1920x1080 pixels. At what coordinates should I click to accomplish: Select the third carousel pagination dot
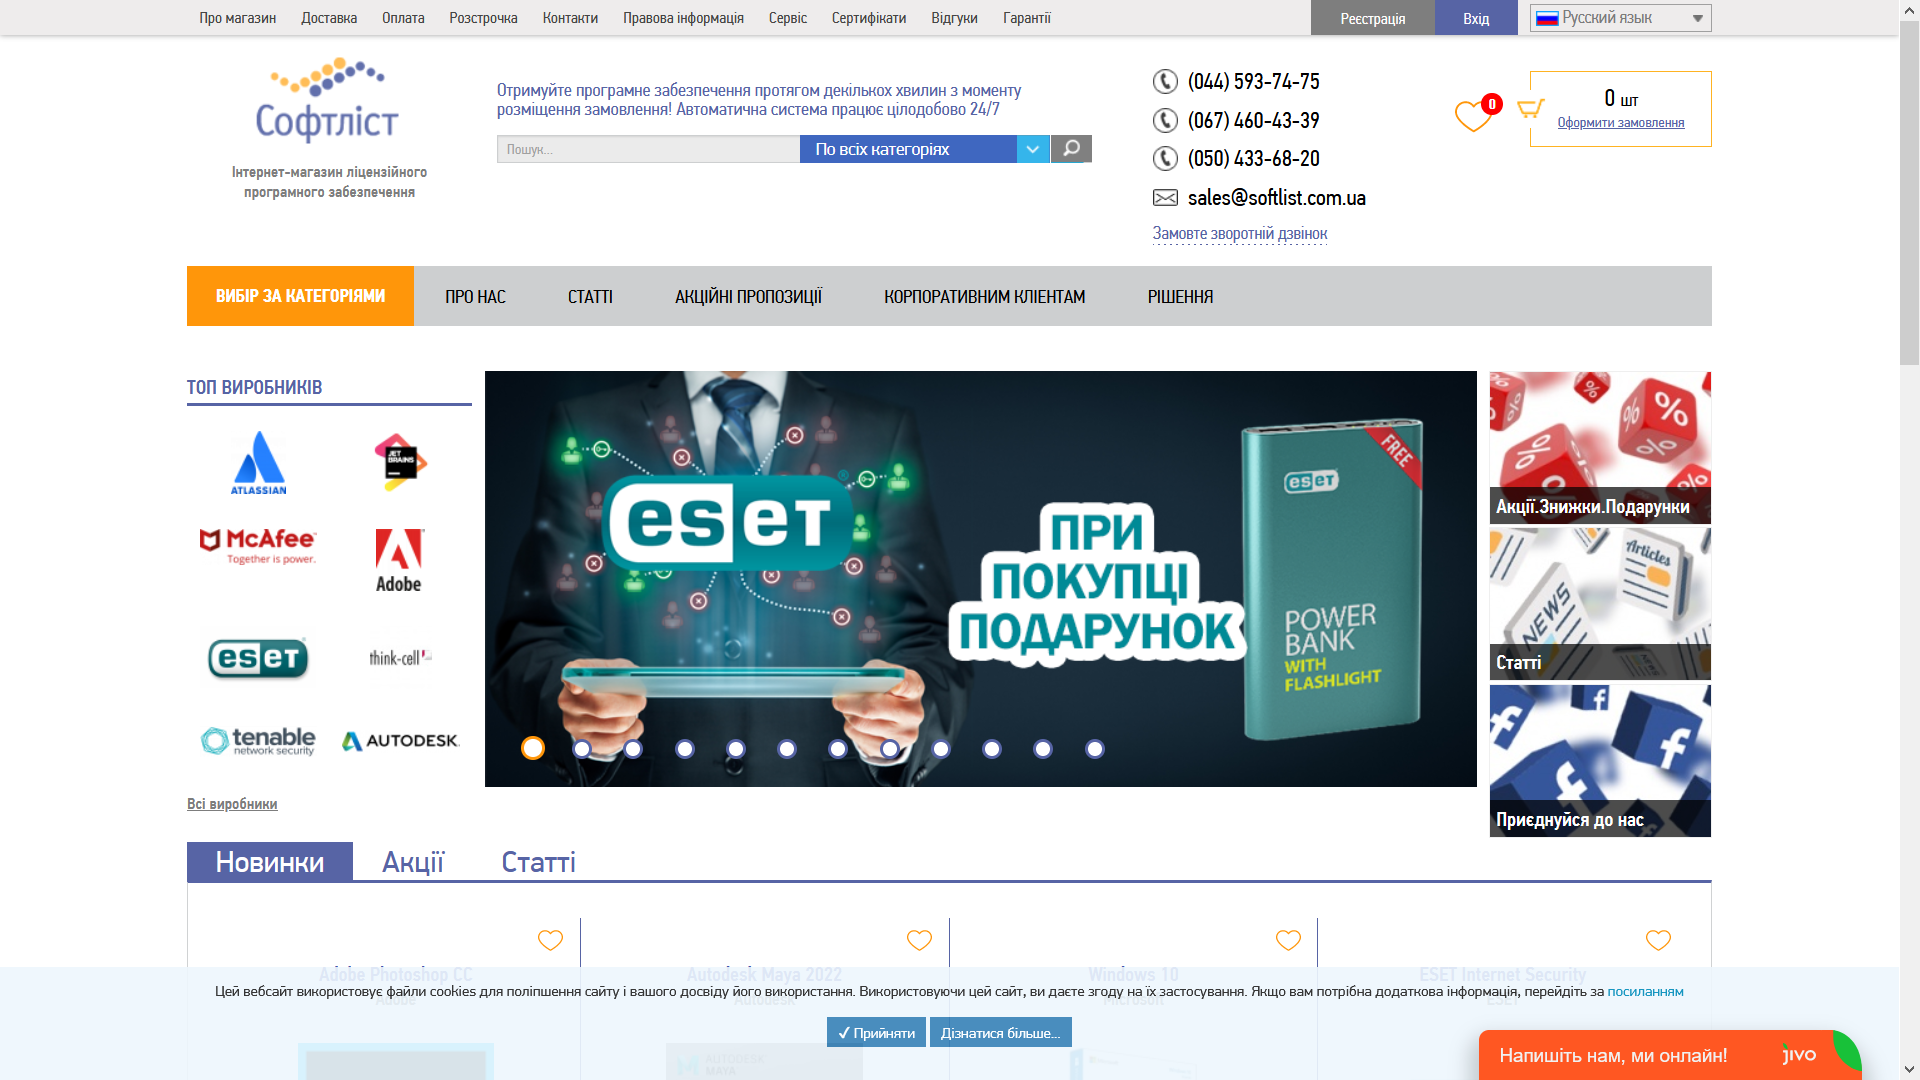click(634, 747)
